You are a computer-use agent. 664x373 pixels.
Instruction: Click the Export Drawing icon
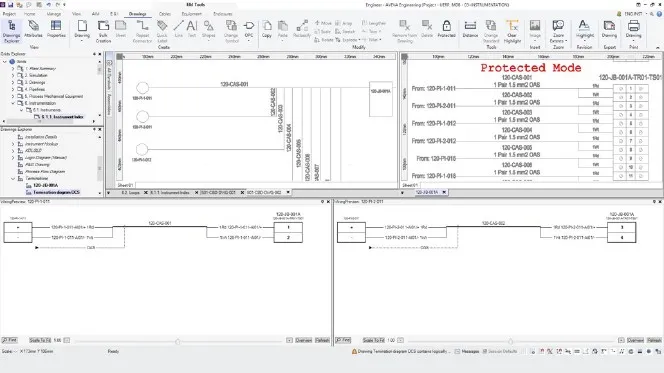[x=609, y=29]
